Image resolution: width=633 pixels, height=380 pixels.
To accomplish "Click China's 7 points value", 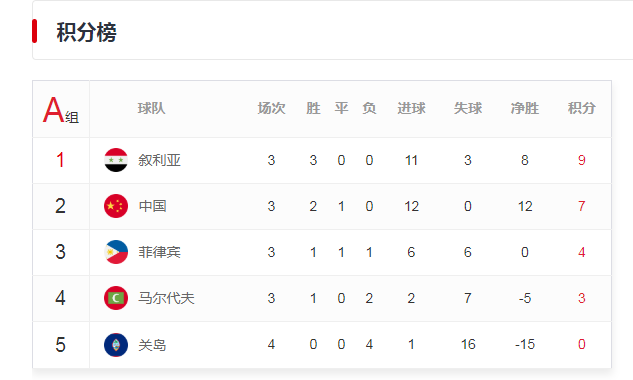I will [581, 206].
